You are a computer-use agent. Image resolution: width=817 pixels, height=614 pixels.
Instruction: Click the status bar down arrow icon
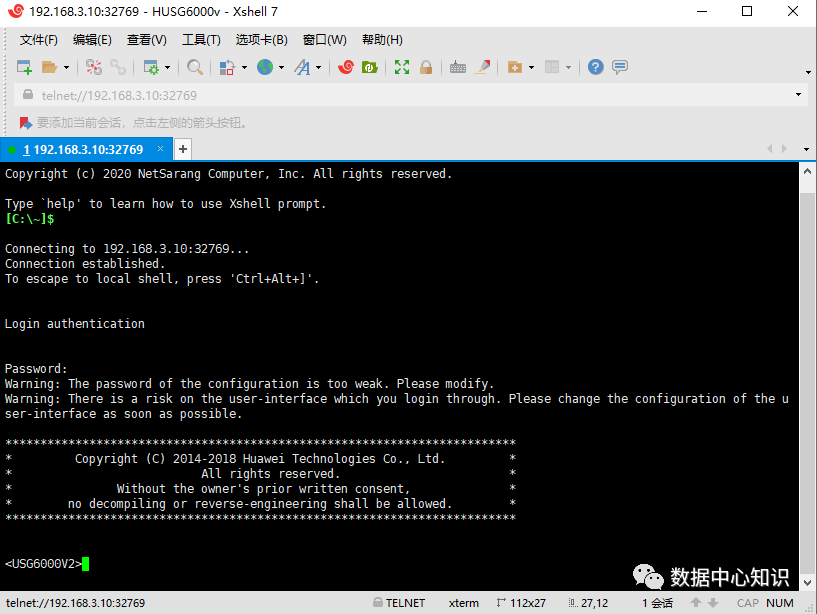713,603
